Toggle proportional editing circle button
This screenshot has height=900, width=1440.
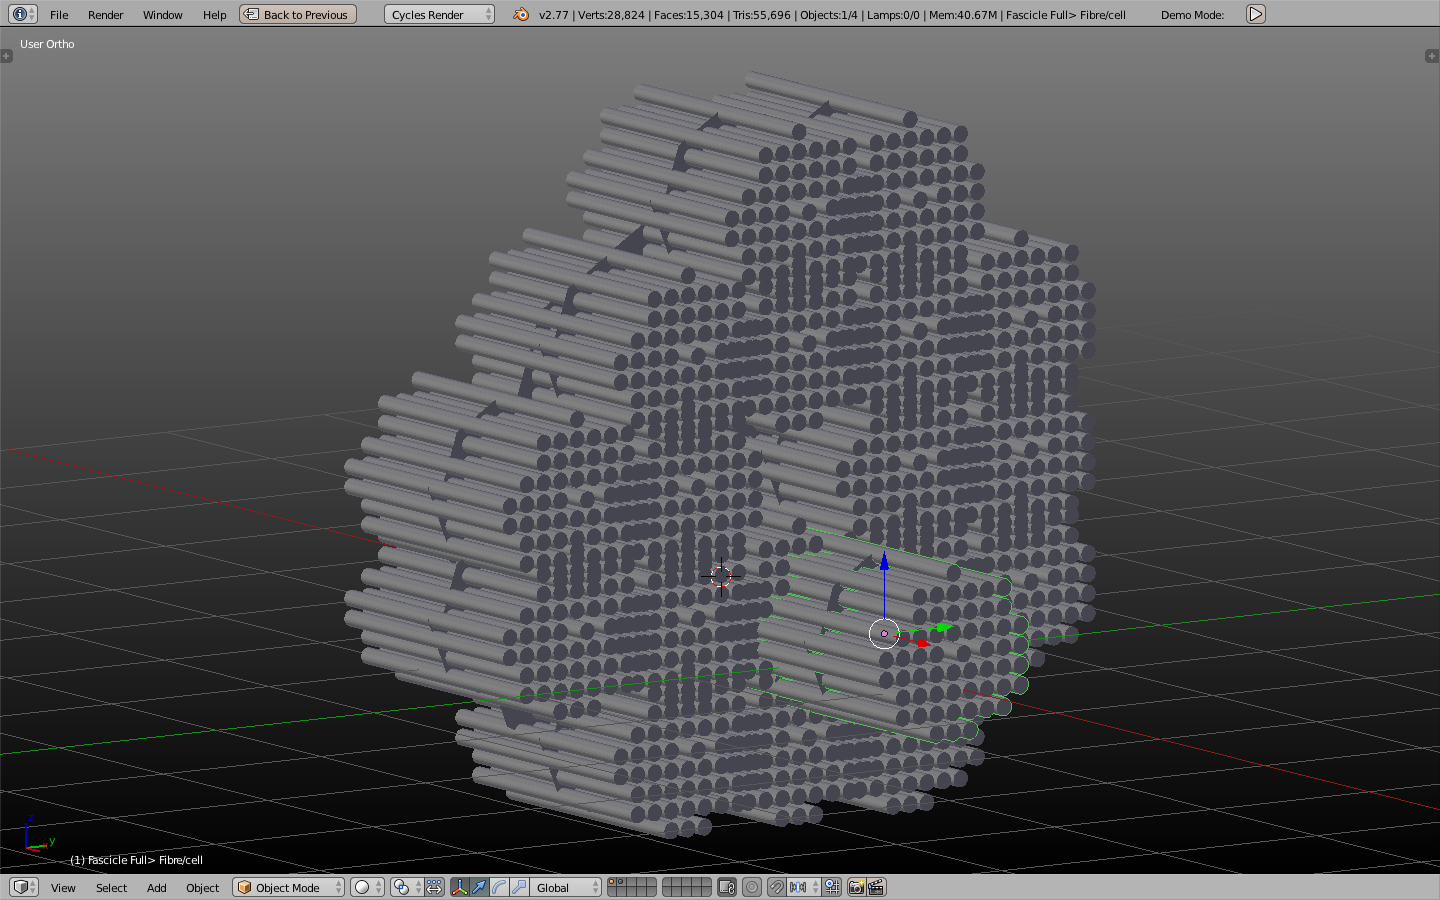tap(752, 887)
